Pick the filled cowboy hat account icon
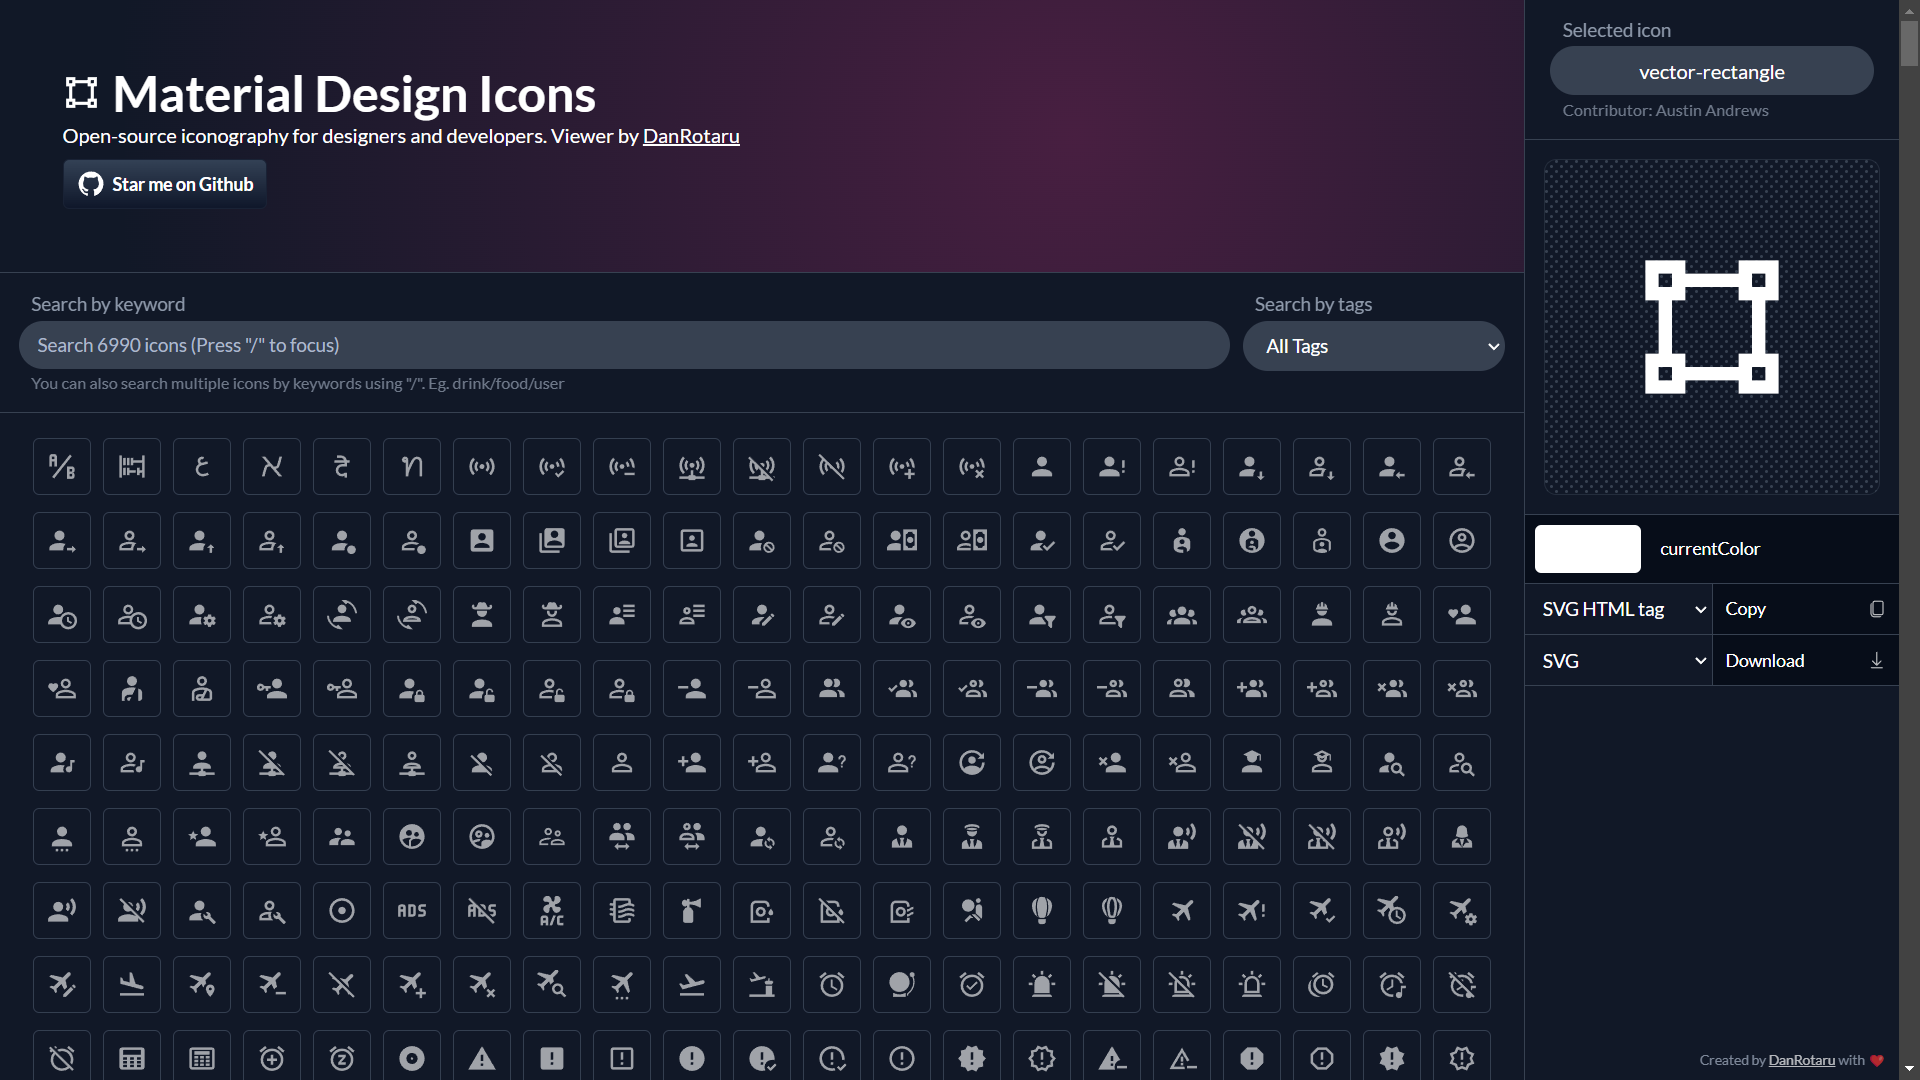The height and width of the screenshot is (1080, 1920). coord(482,614)
